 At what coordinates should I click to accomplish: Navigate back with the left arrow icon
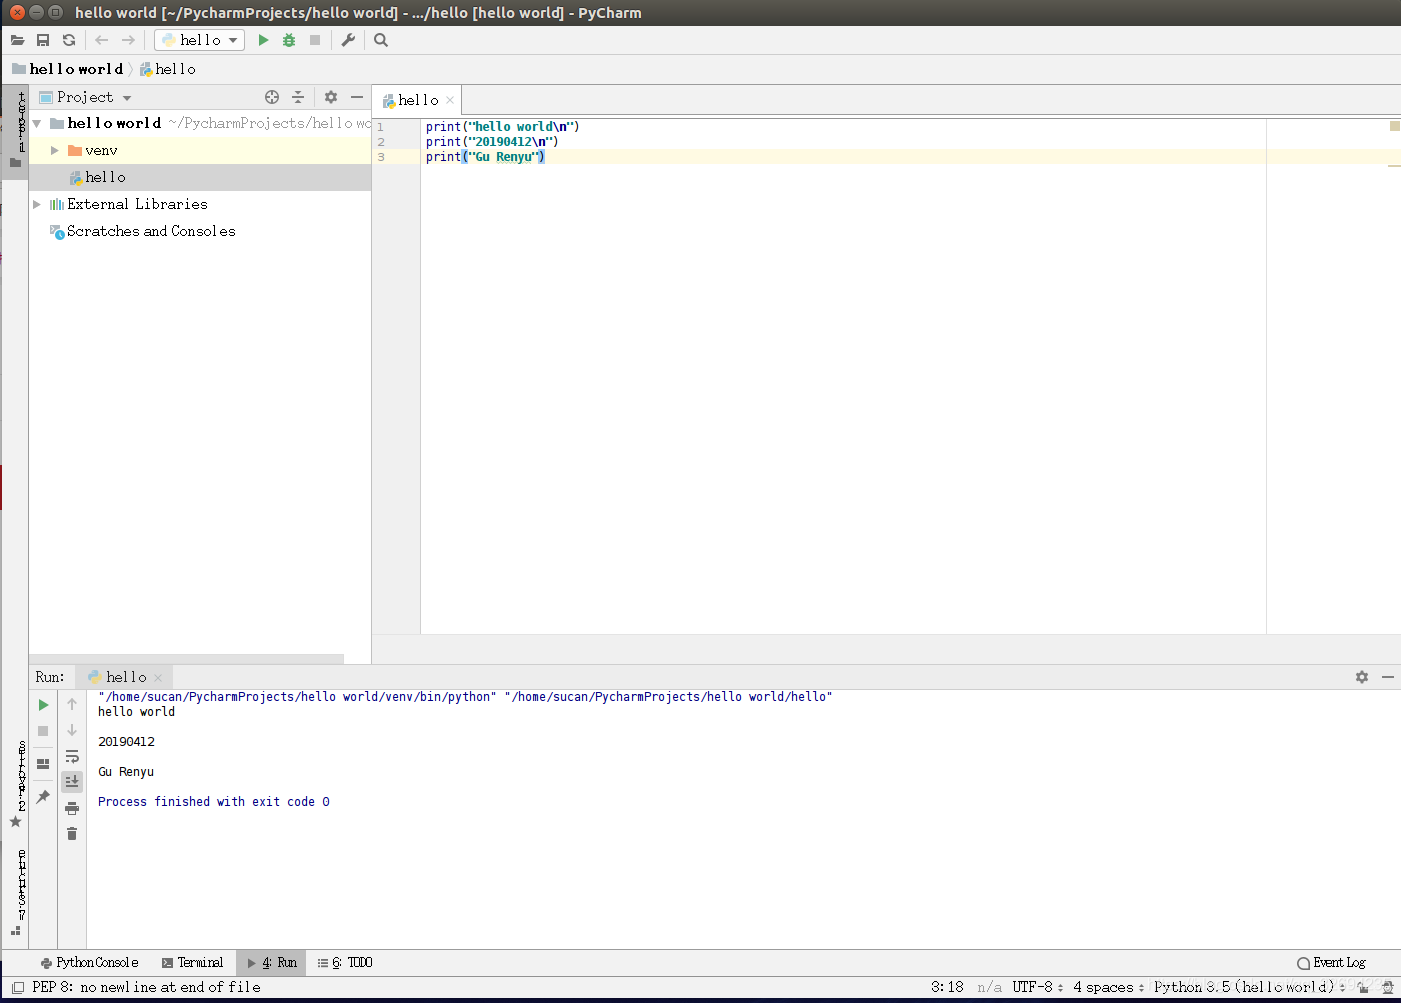click(x=101, y=40)
